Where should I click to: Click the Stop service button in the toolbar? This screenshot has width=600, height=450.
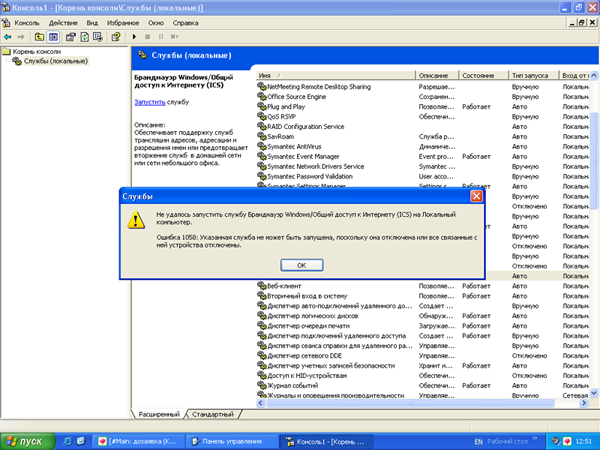(147, 37)
